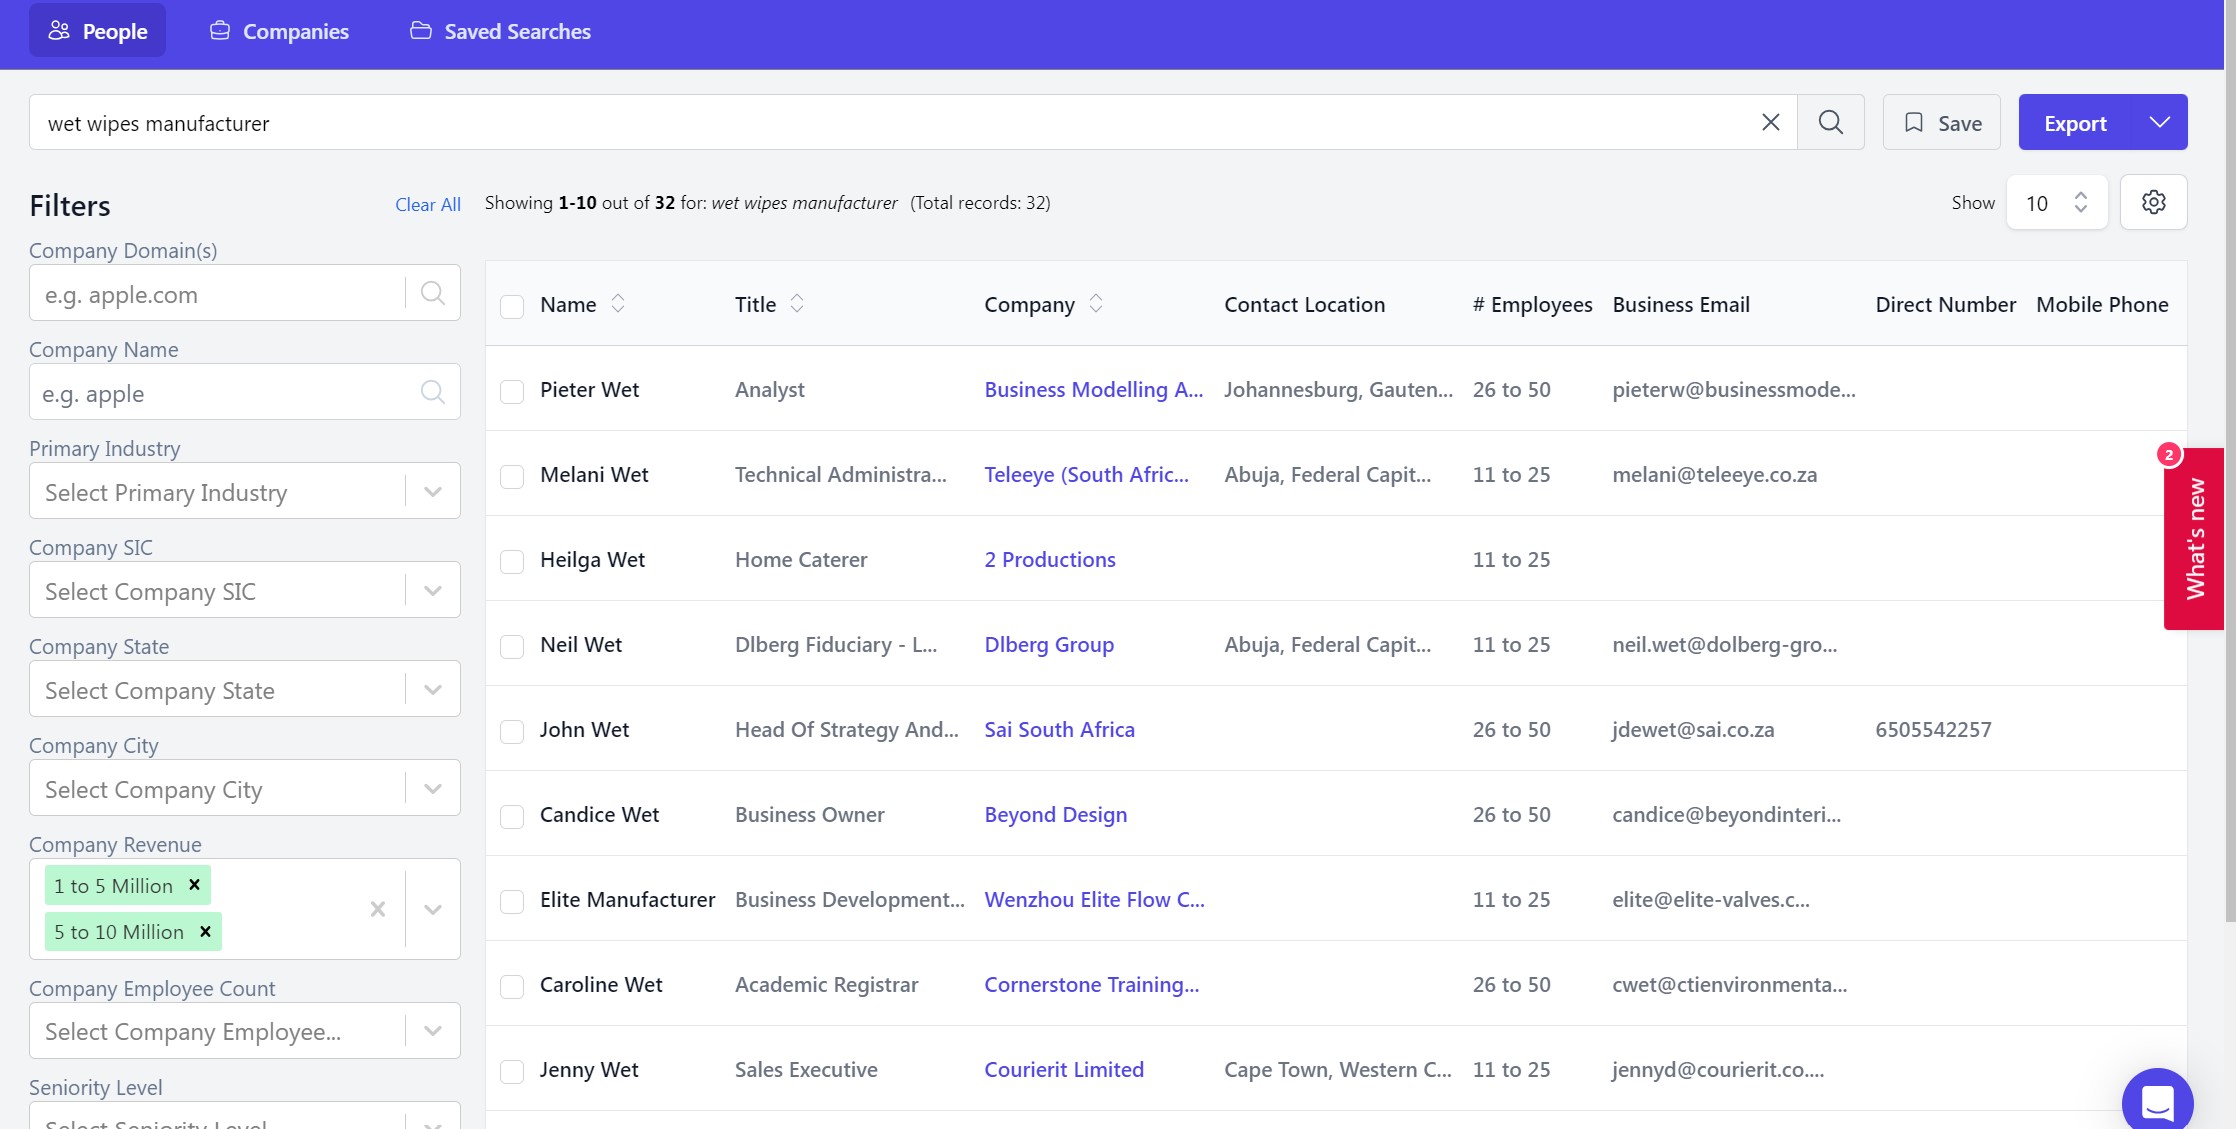The width and height of the screenshot is (2236, 1129).
Task: Open the Saved Searches tab
Action: [500, 31]
